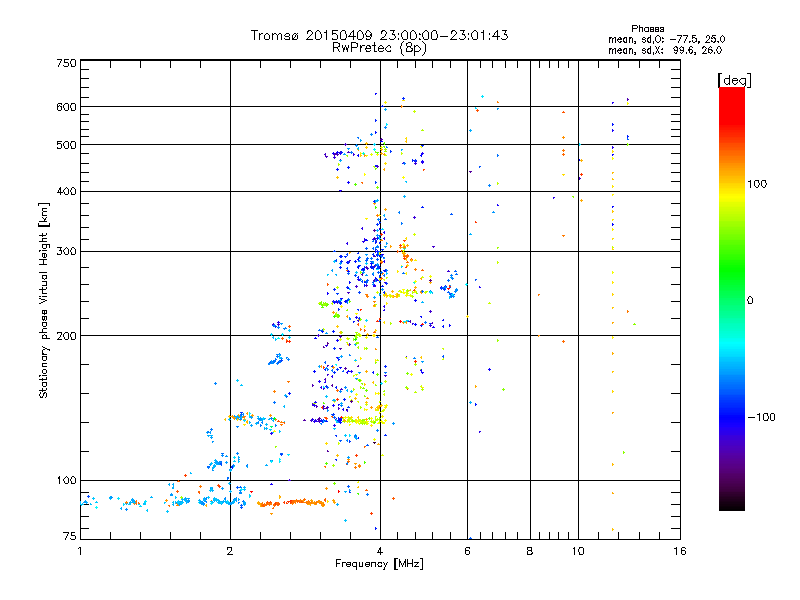This screenshot has width=800, height=600.
Task: Click the x-axis tick label "6"
Action: pos(467,551)
